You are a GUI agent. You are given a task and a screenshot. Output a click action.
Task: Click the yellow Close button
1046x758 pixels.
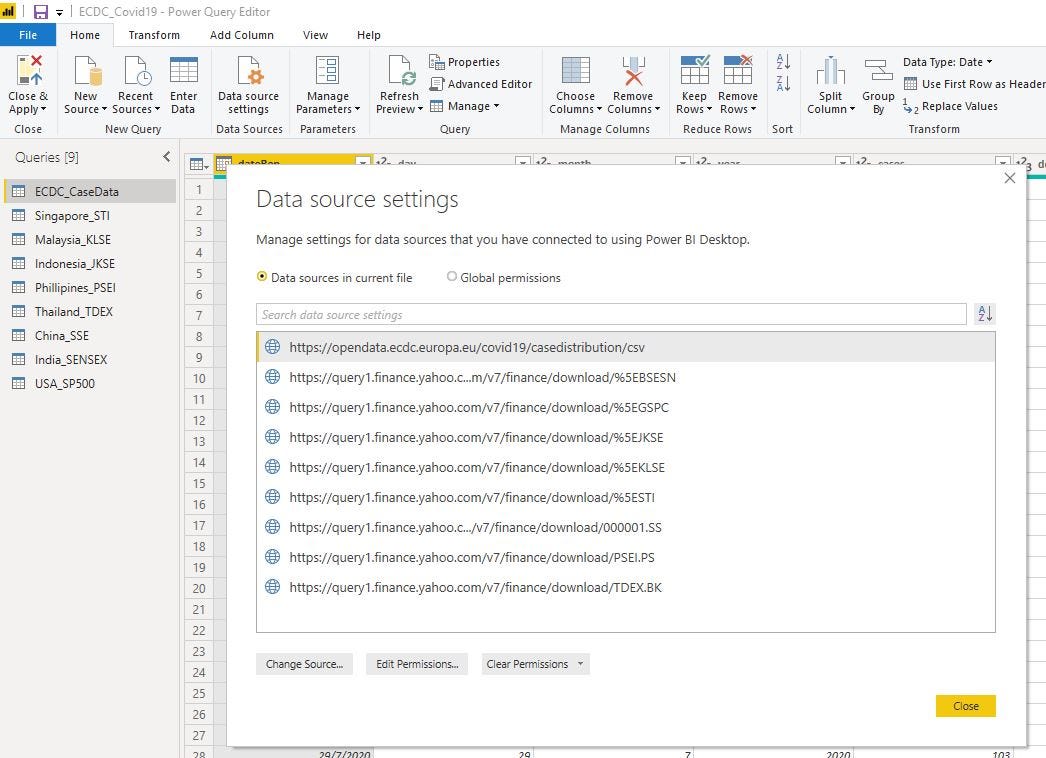tap(965, 706)
